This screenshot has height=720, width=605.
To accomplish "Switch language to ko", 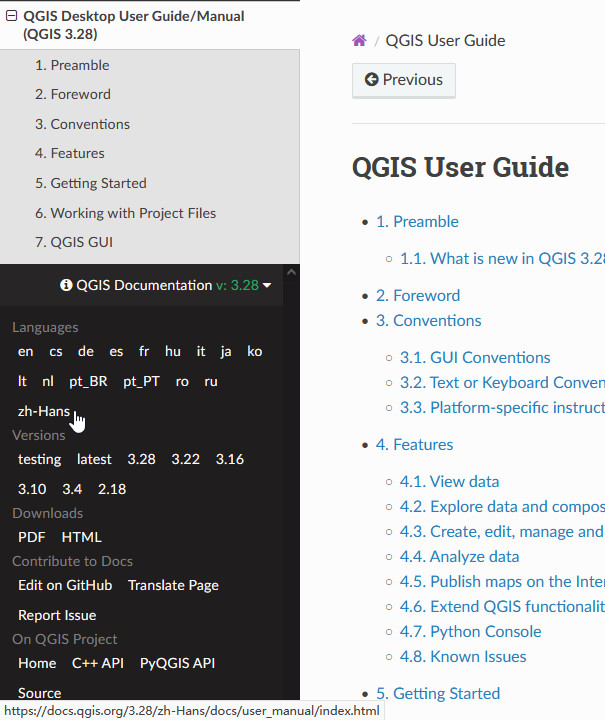I will 254,352.
